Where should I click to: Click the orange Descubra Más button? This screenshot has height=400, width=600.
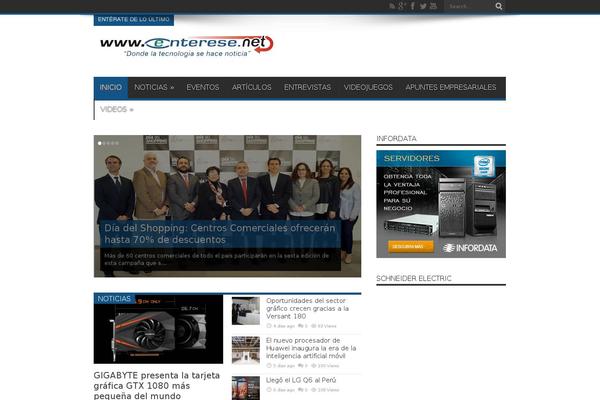[x=411, y=247]
